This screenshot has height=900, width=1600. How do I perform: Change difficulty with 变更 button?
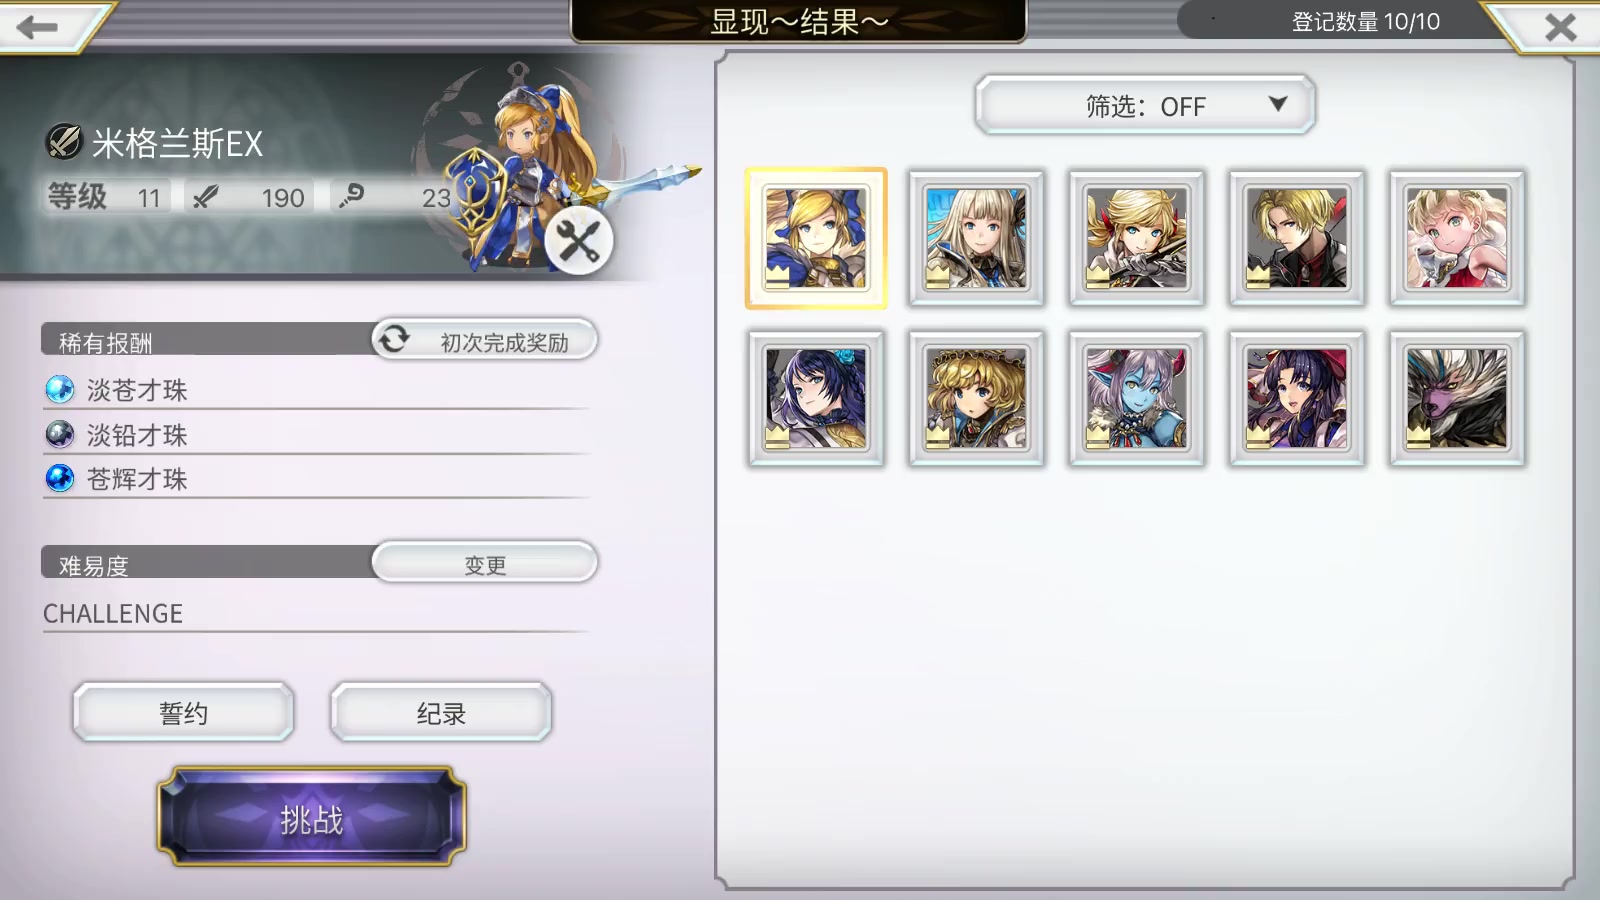485,563
